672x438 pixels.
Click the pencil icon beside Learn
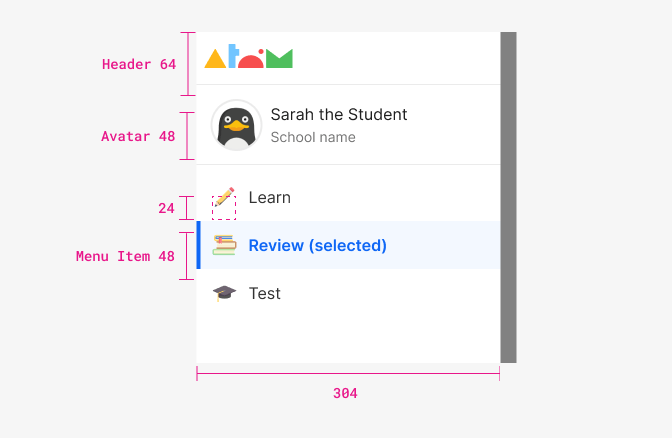click(x=225, y=197)
